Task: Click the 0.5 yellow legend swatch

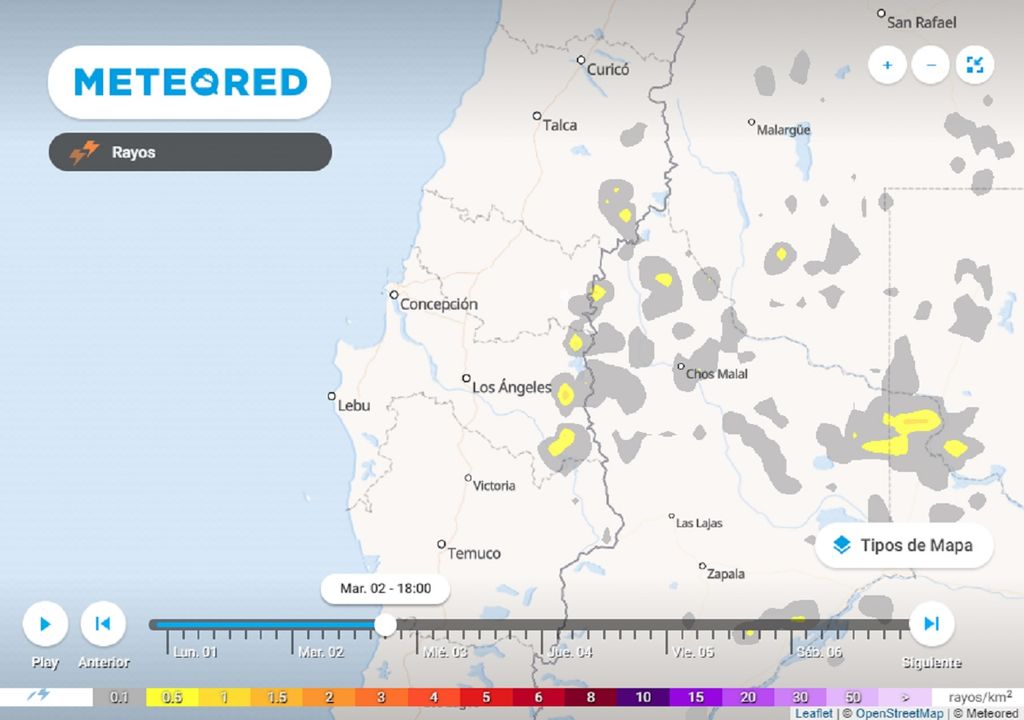Action: click(172, 697)
